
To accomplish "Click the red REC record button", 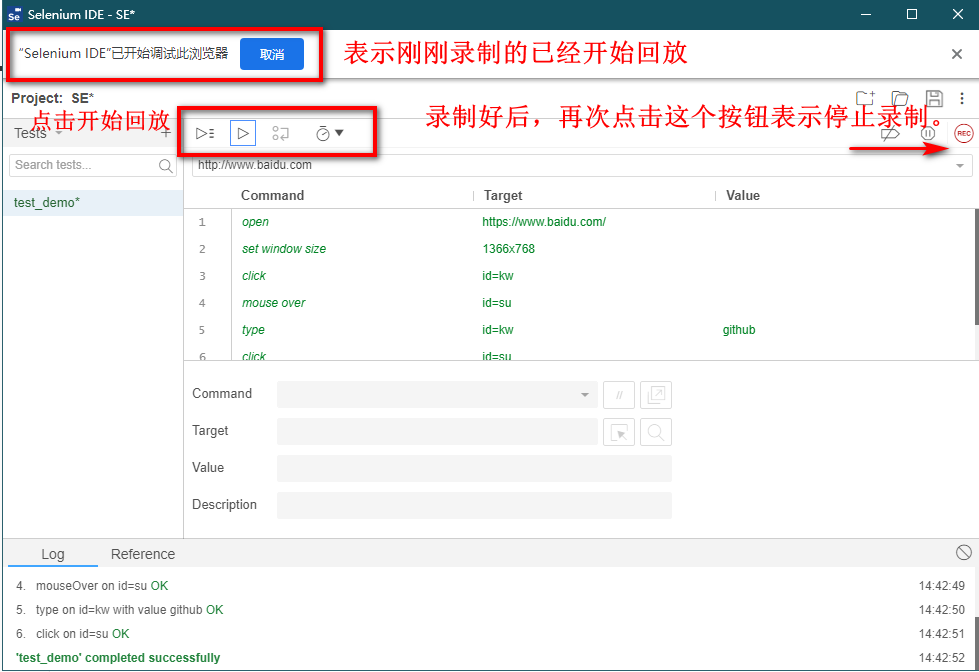I will [963, 133].
